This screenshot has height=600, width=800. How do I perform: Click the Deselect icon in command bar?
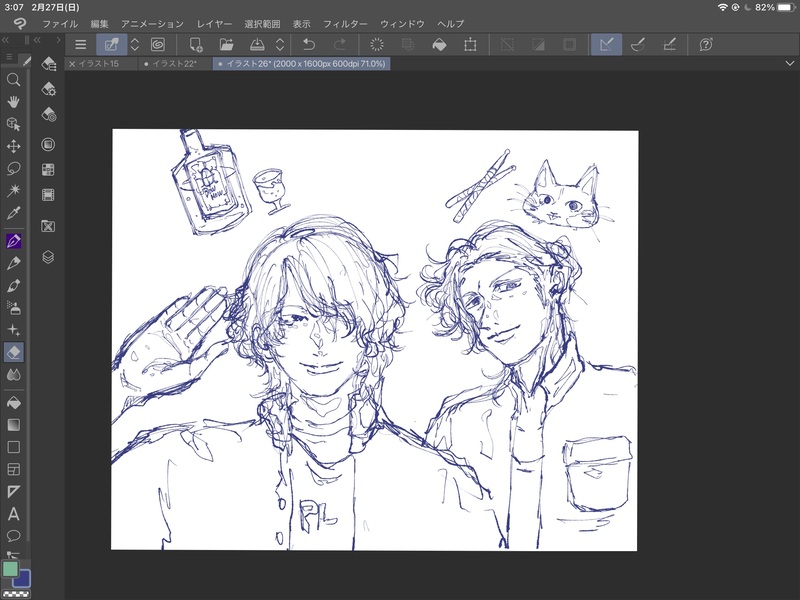click(x=507, y=44)
